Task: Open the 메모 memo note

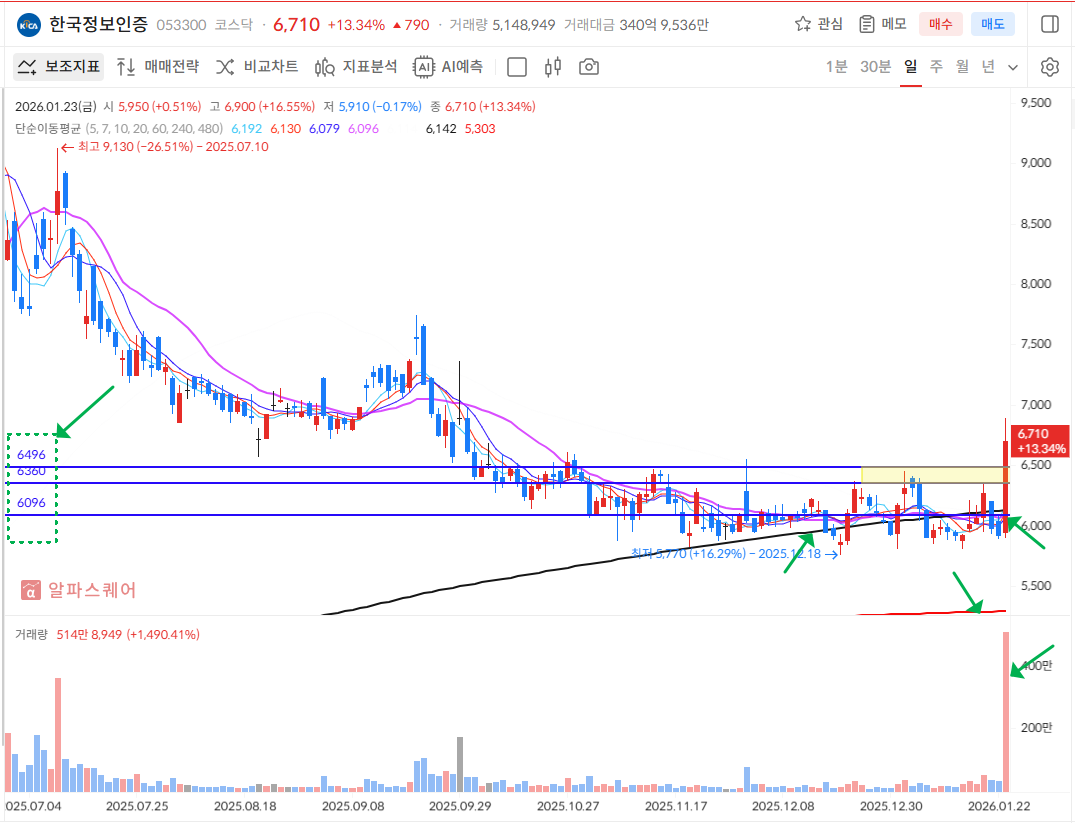Action: click(882, 24)
